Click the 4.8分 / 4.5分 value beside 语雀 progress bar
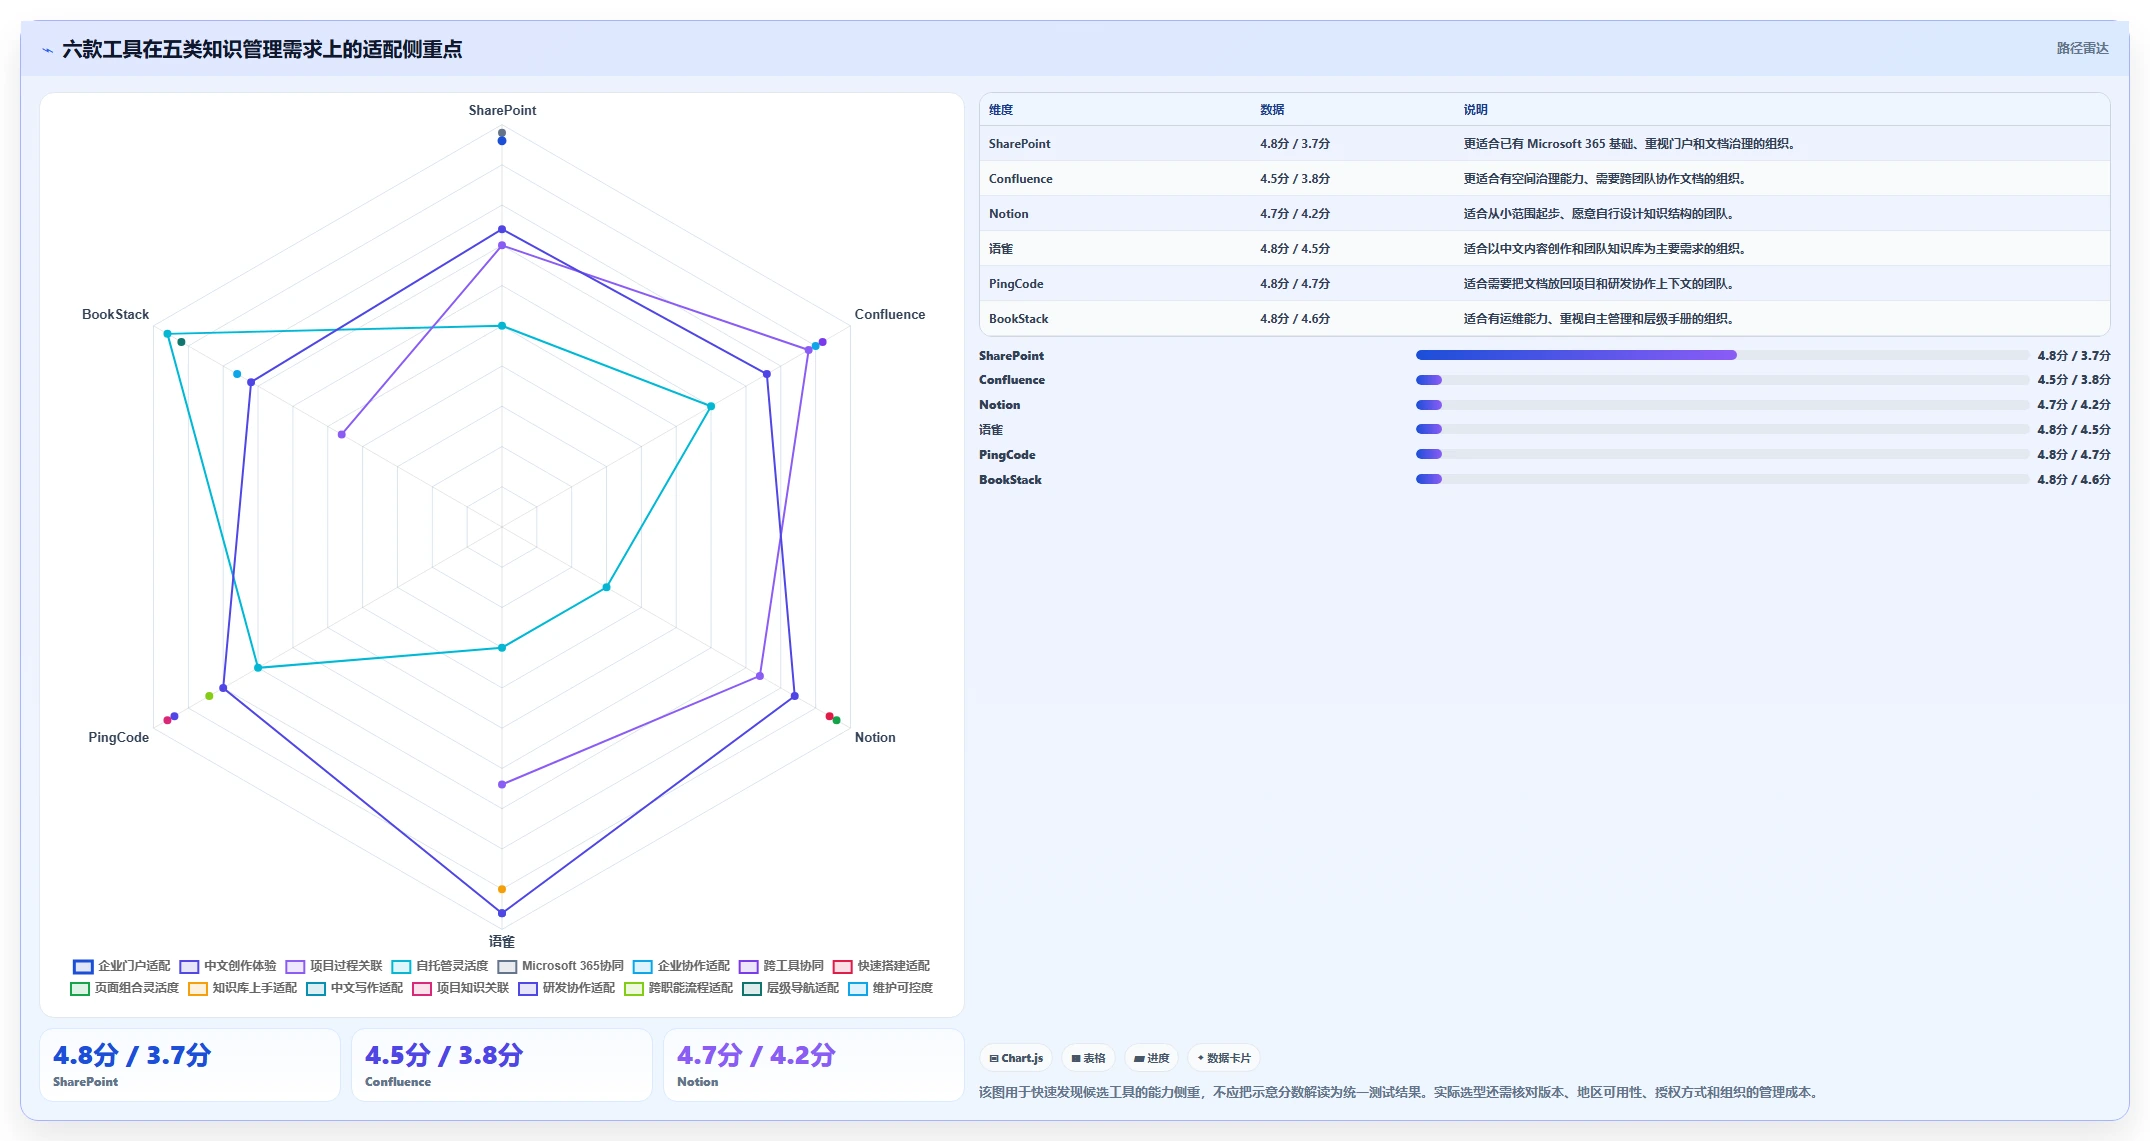The image size is (2150, 1141). point(2074,430)
